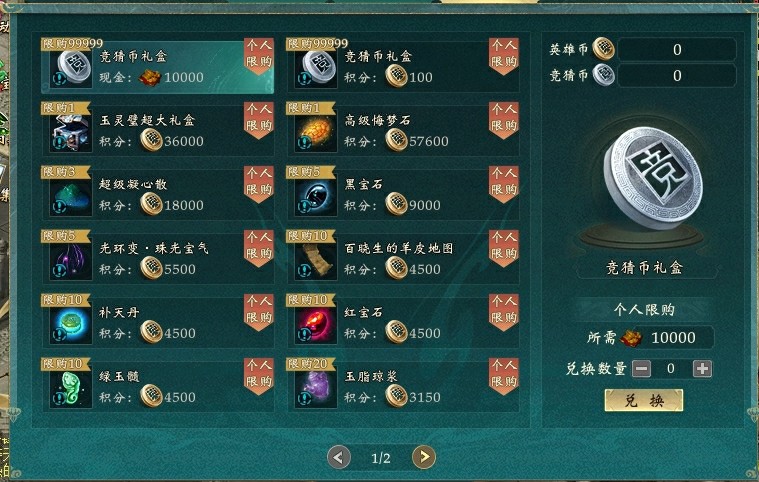The height and width of the screenshot is (482, 759).
Task: Select 竞猜币礼盒 costing 10000 现金
Action: pos(158,66)
